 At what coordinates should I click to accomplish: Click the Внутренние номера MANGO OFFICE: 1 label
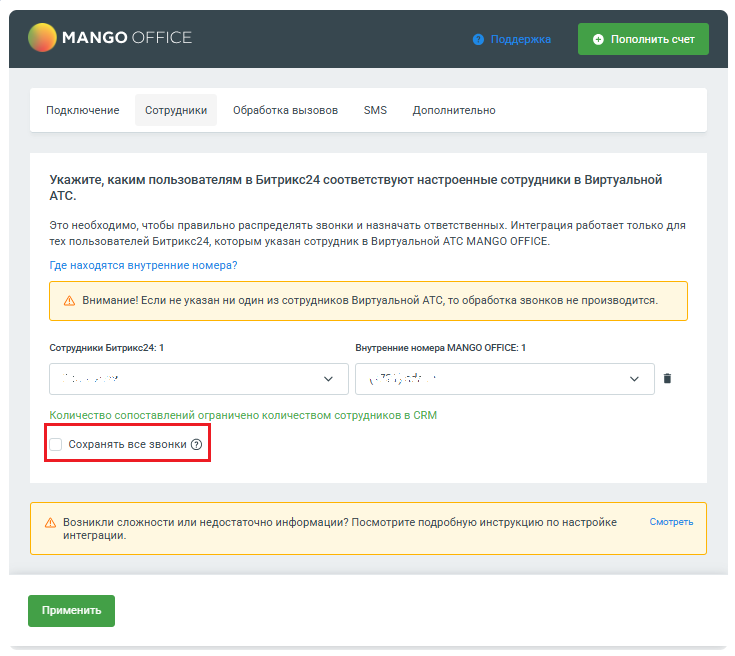click(x=440, y=348)
